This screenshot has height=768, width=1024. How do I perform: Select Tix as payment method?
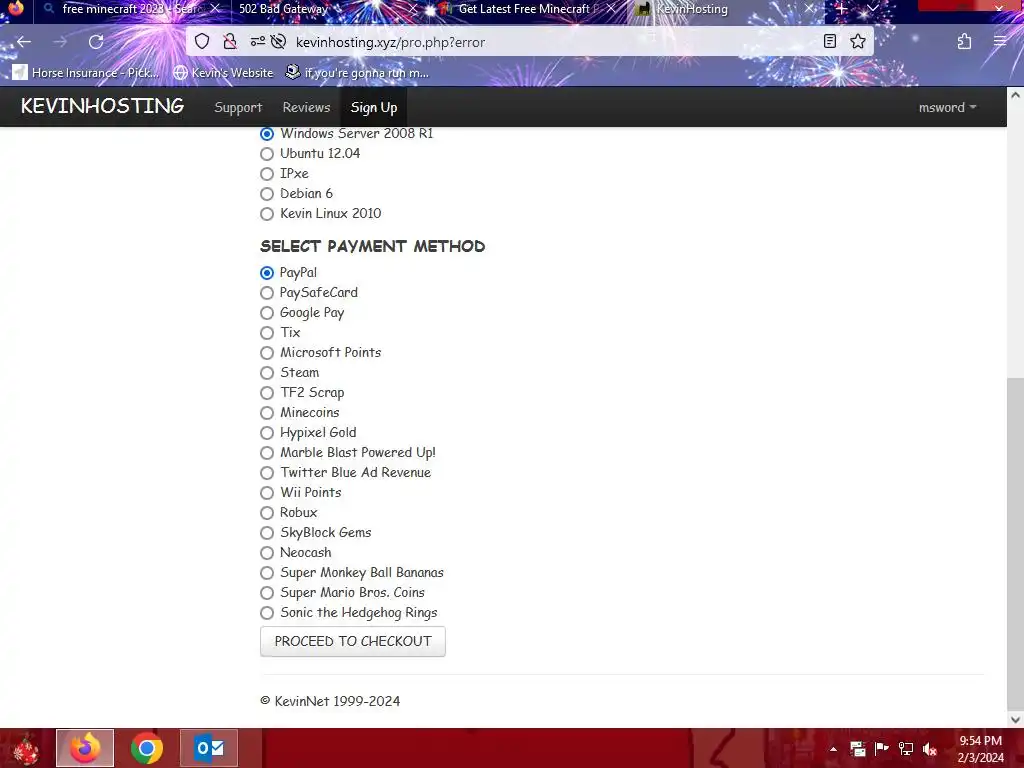266,333
